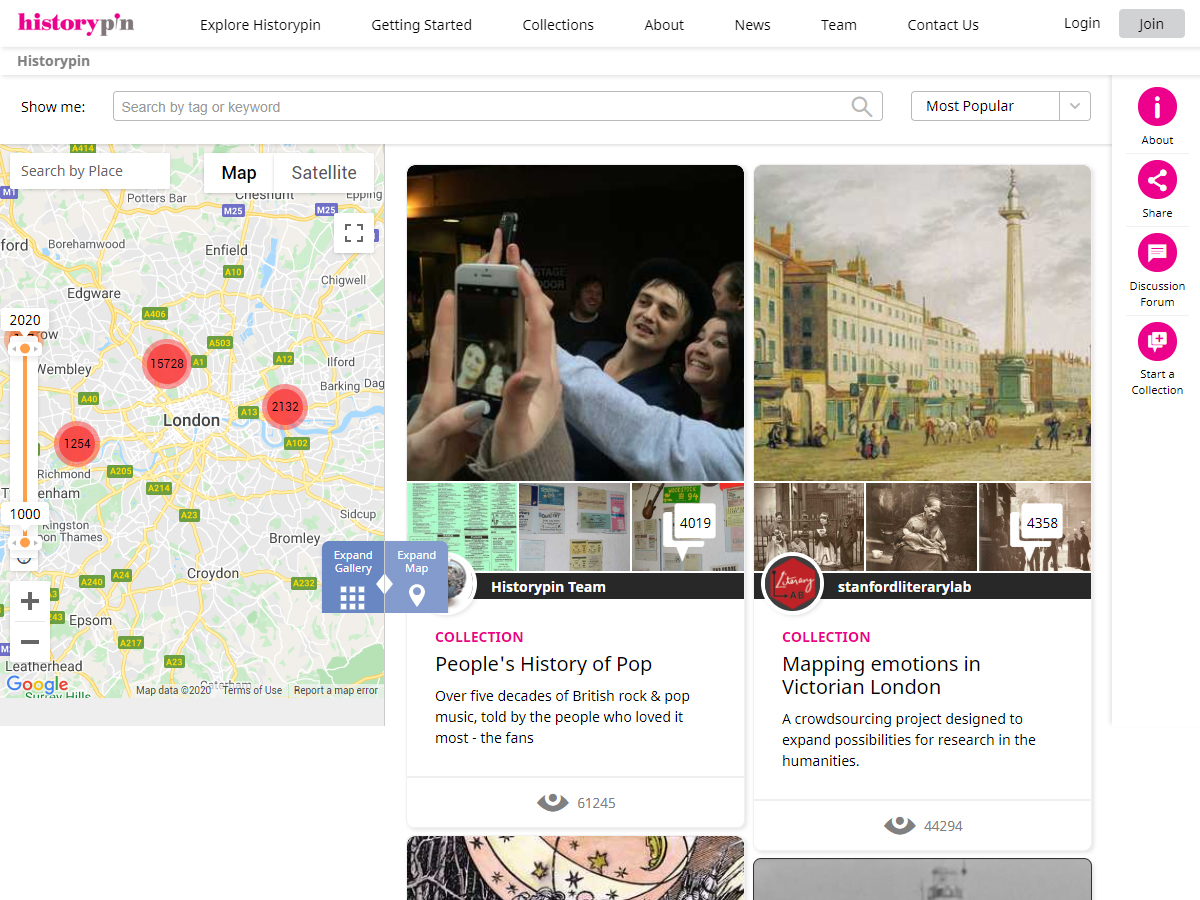Expand the Gallery panel
The height and width of the screenshot is (900, 1200).
pyautogui.click(x=352, y=579)
